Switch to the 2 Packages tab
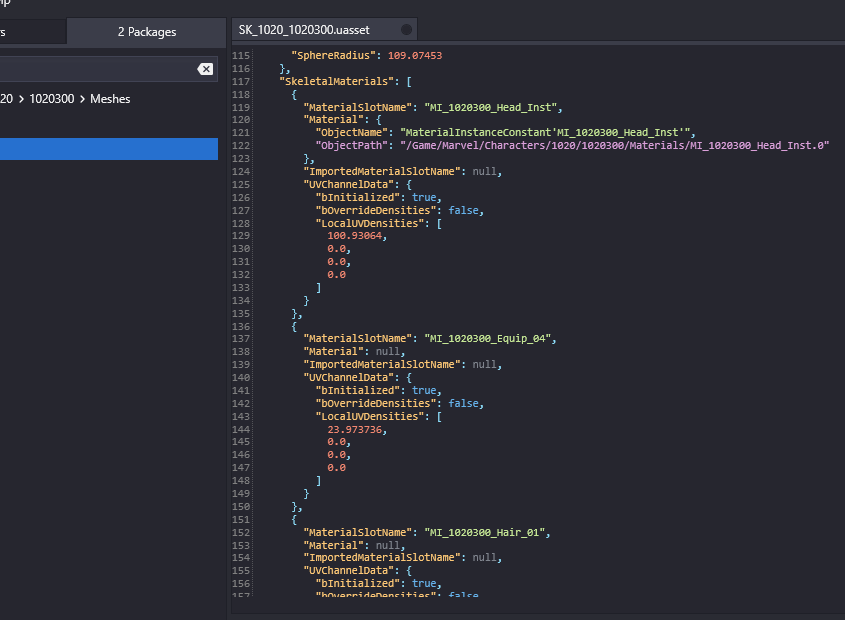The image size is (845, 620). [147, 32]
